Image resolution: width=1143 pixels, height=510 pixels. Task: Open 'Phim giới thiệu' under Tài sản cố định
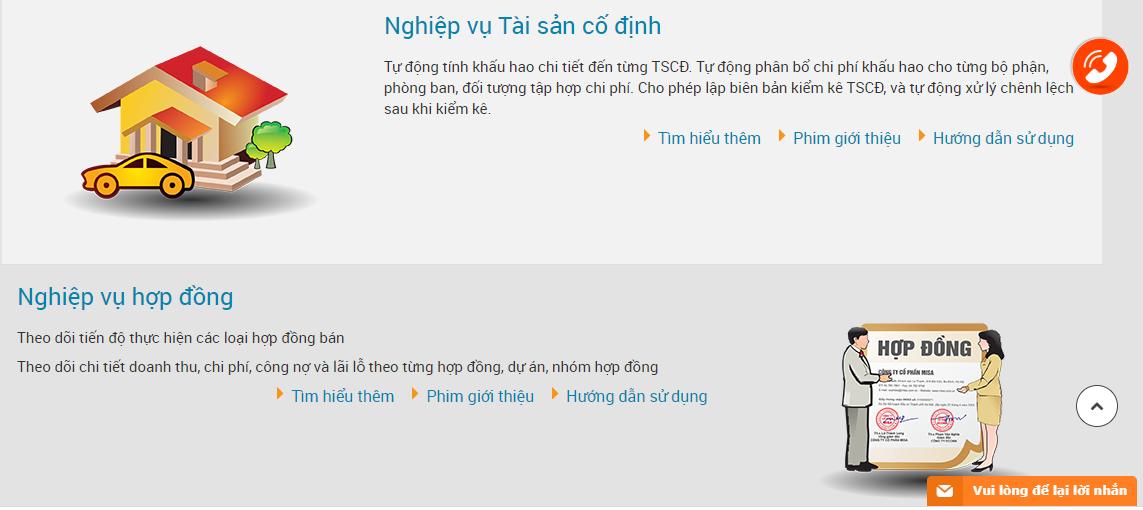coord(846,138)
